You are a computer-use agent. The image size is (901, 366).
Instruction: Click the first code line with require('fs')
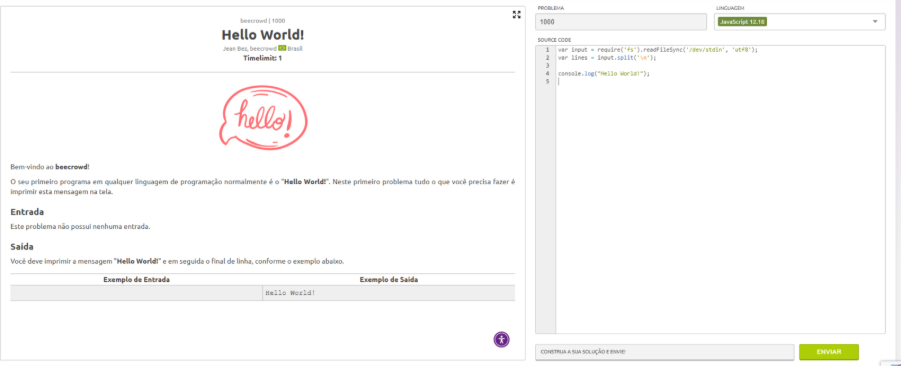(x=658, y=49)
